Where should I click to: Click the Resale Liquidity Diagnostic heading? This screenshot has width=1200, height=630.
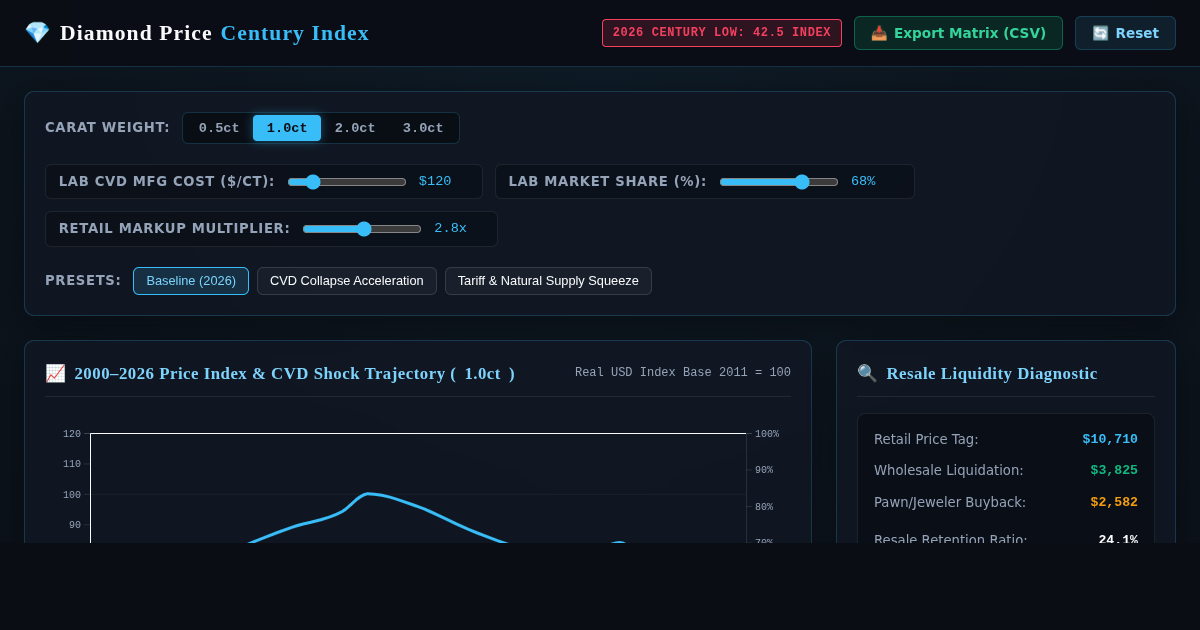(992, 373)
